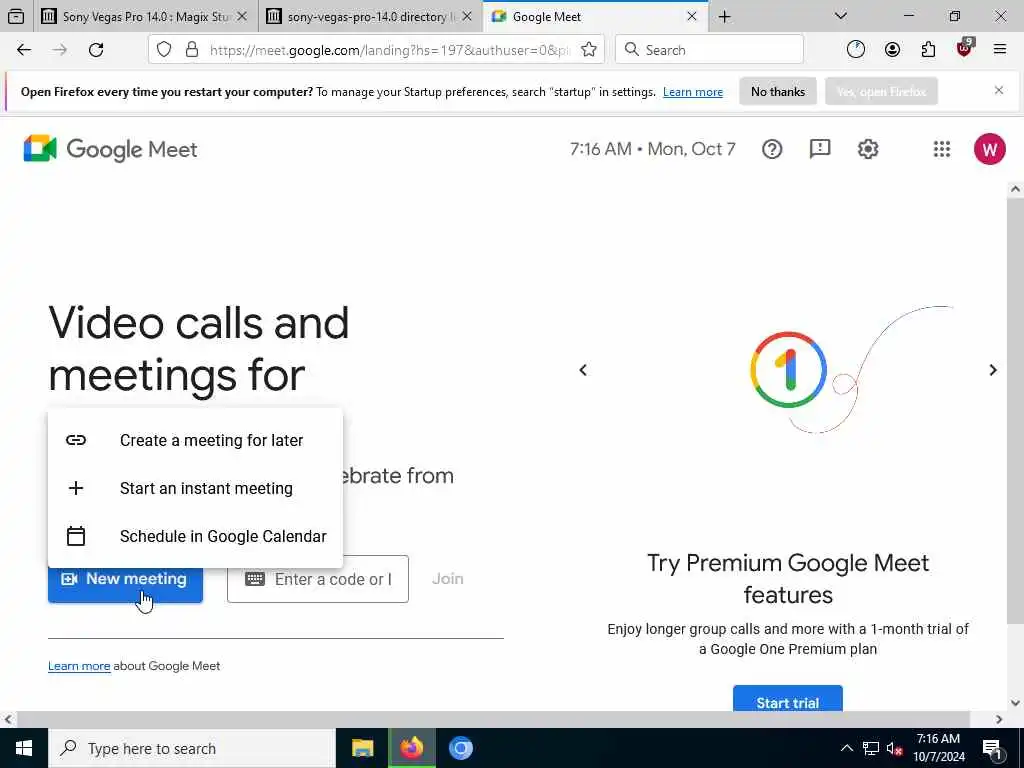Click the Firefox taskbar icon

point(412,748)
